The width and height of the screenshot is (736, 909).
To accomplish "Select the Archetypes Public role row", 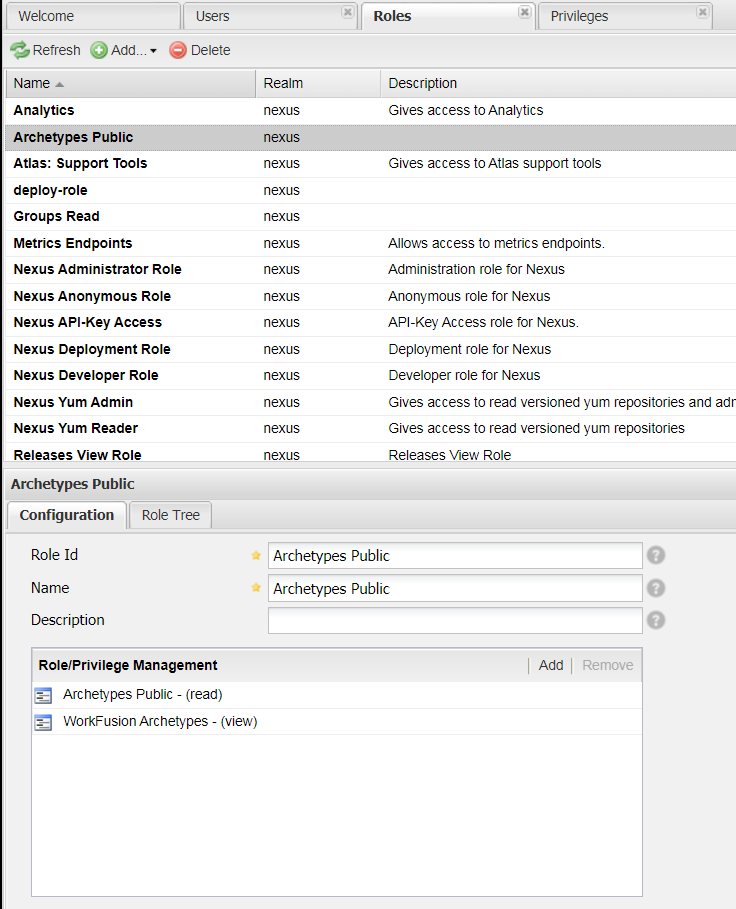I will coord(370,137).
